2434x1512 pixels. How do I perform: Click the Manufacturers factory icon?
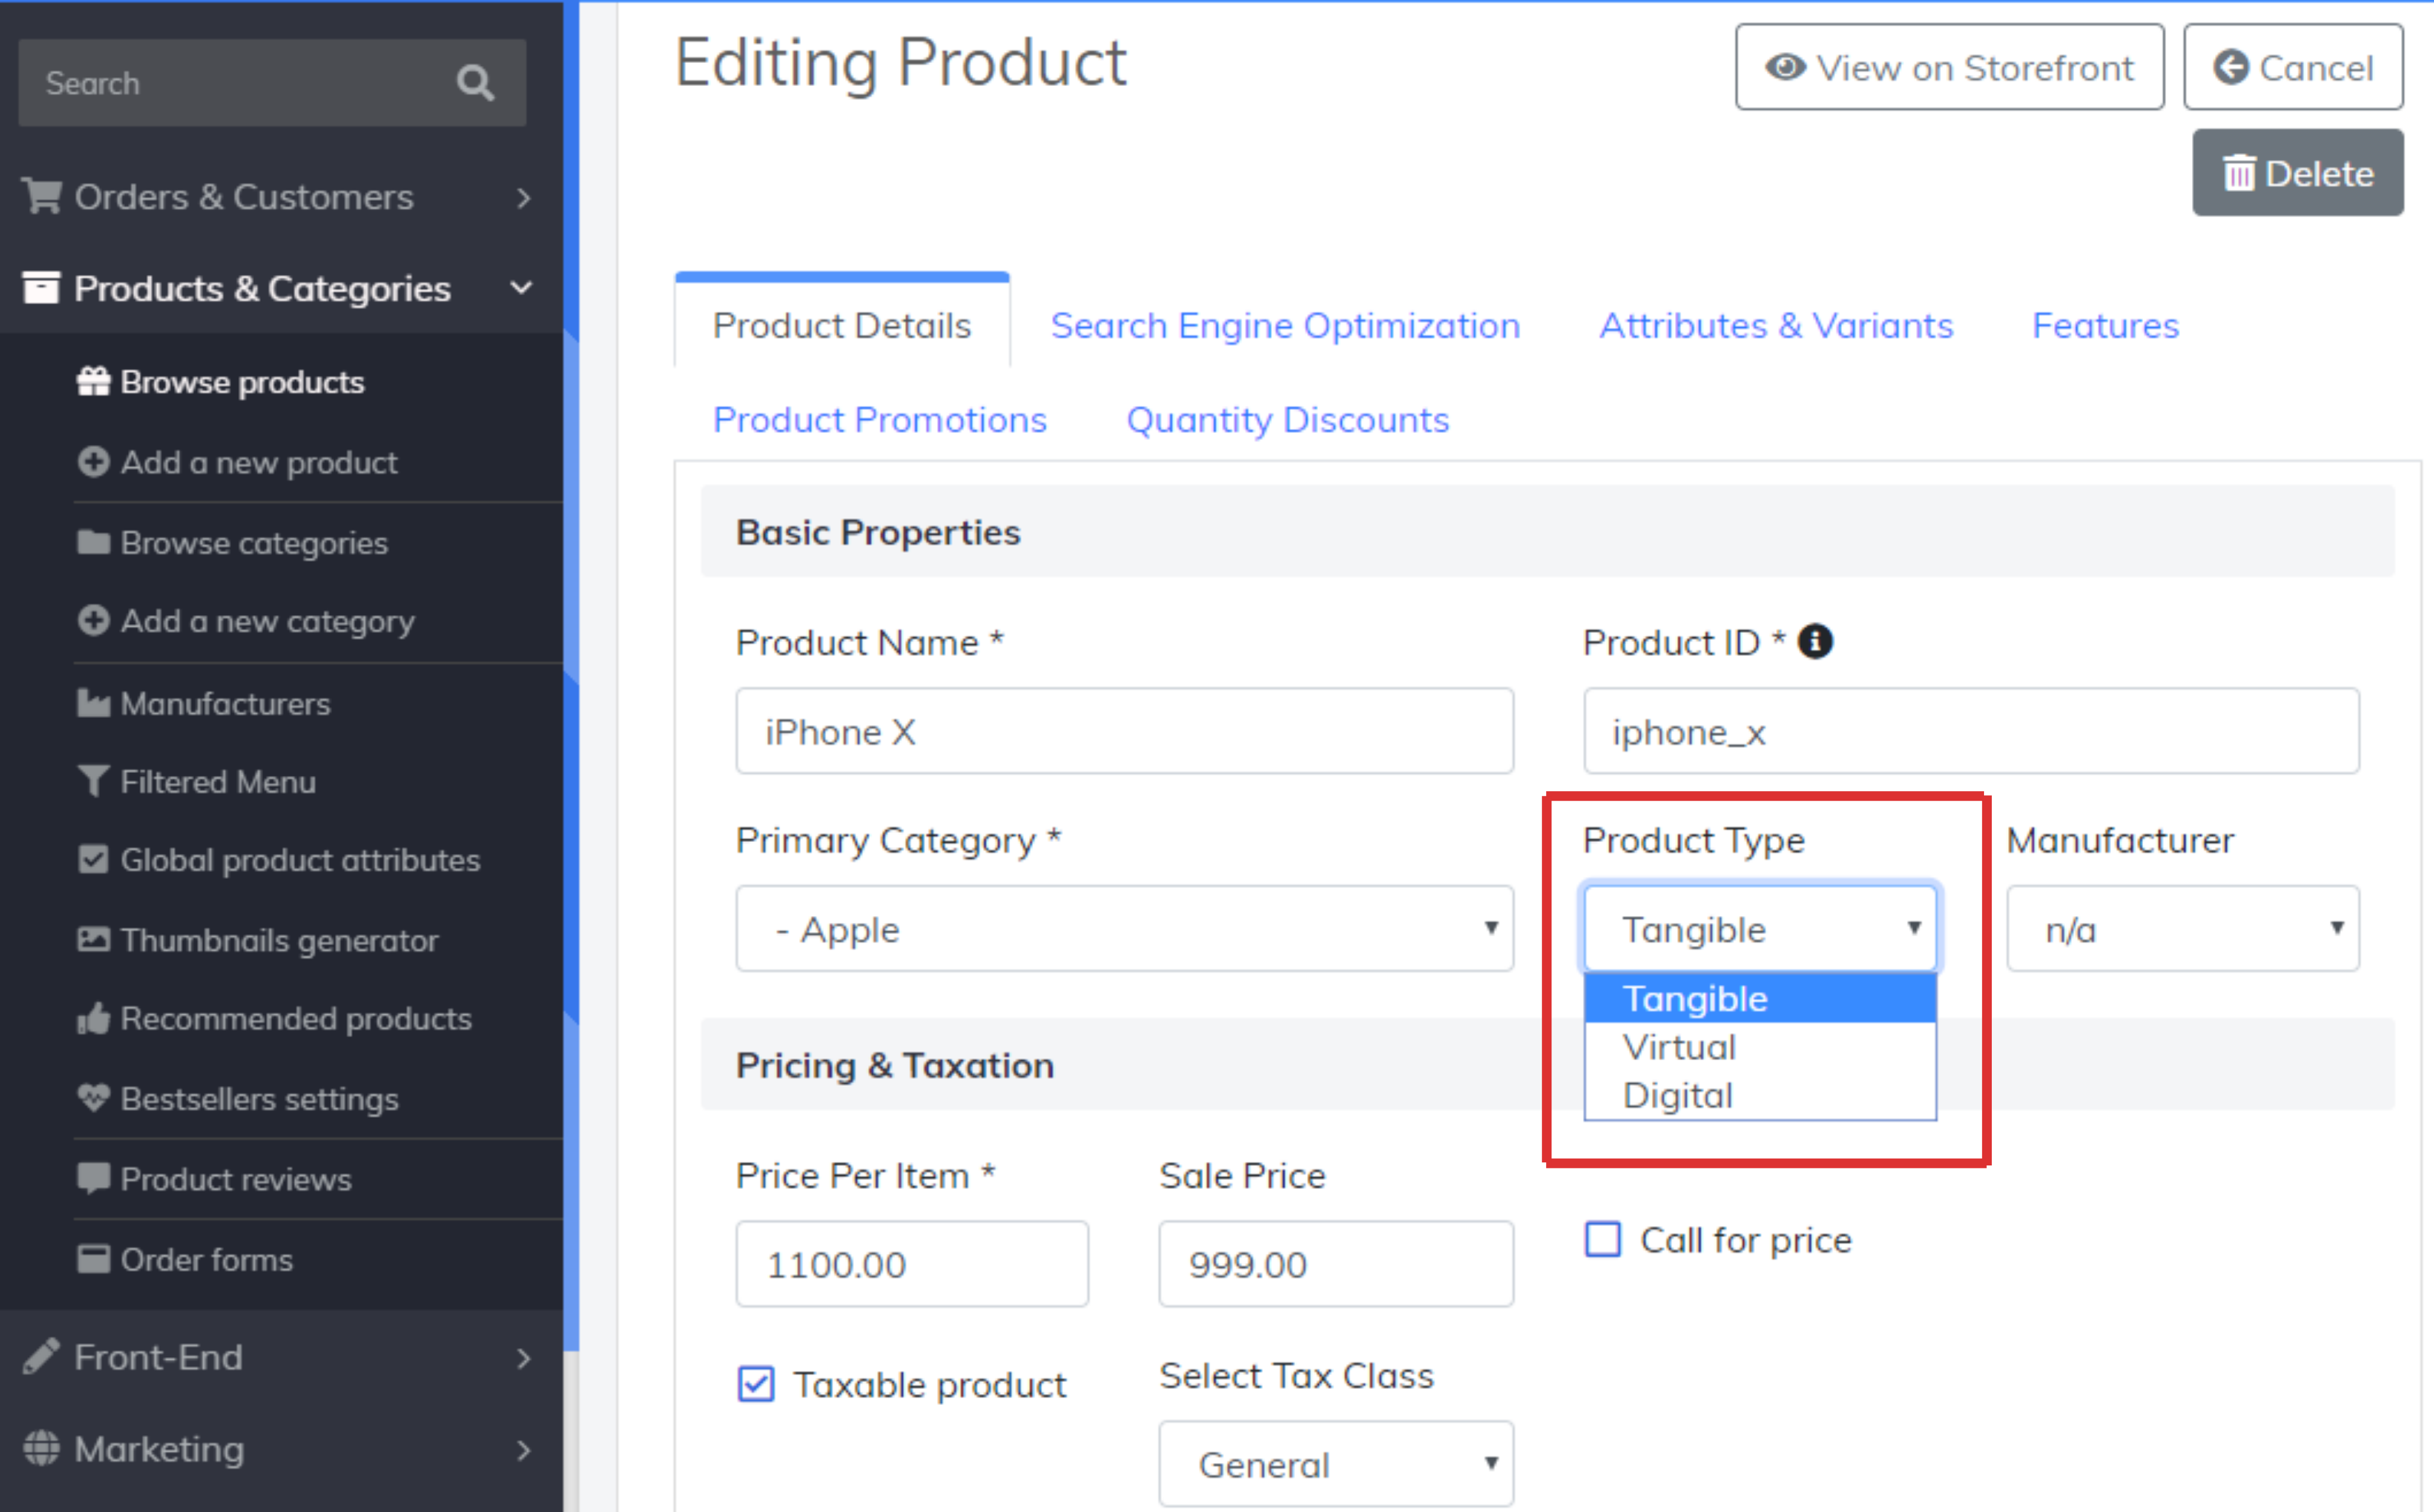click(93, 703)
